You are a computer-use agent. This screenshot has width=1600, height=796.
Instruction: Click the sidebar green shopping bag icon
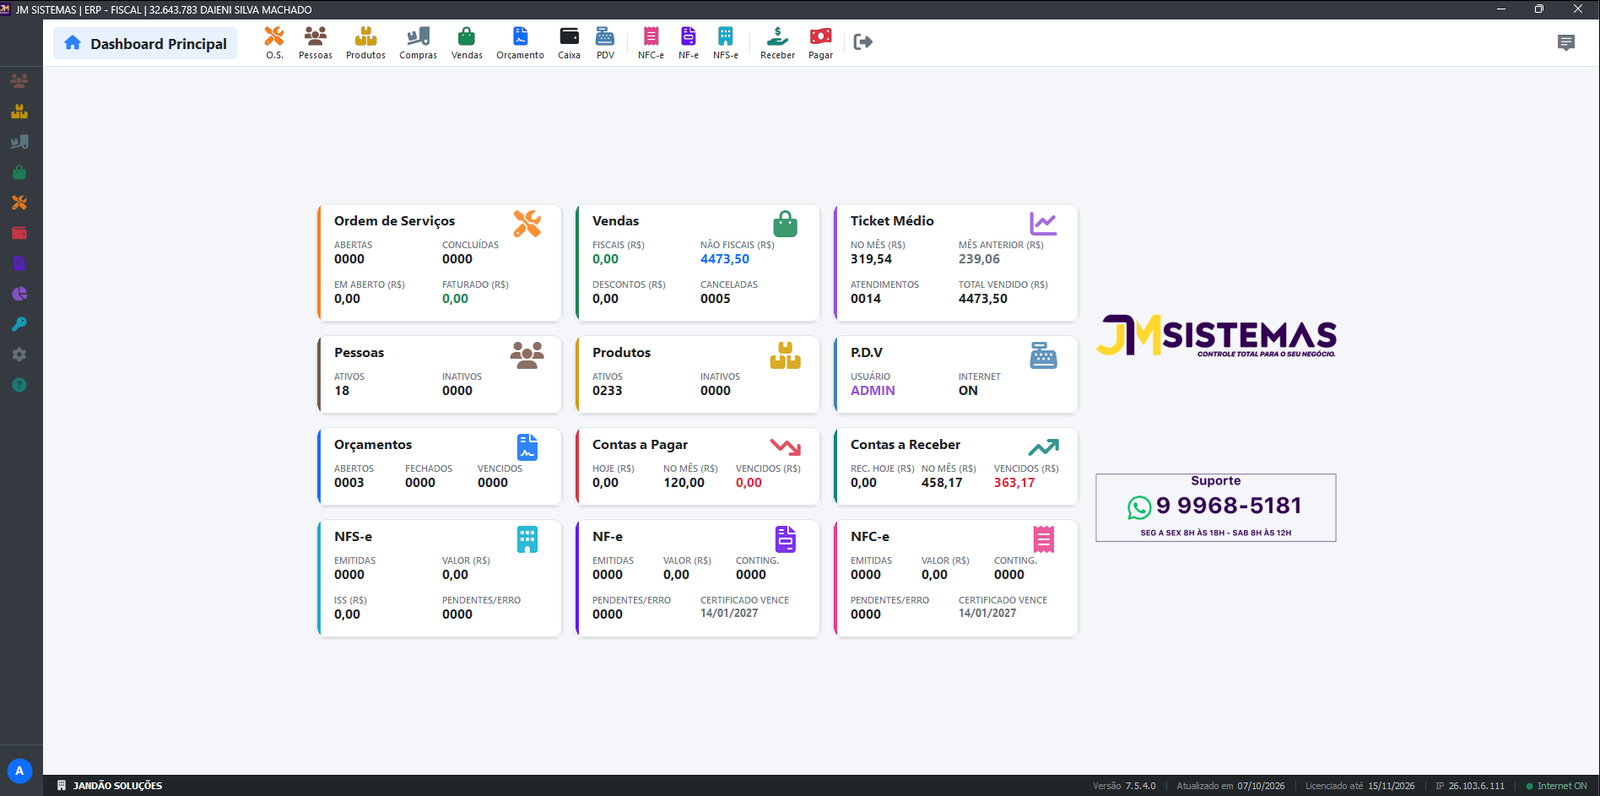pos(19,172)
